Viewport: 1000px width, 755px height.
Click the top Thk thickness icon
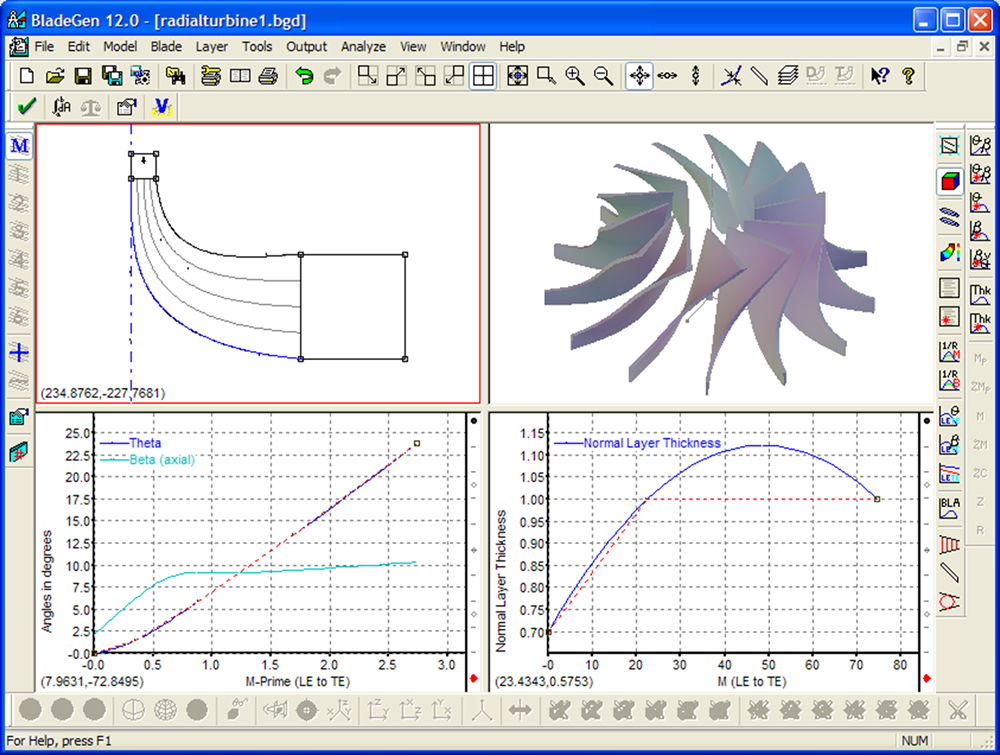pos(980,293)
